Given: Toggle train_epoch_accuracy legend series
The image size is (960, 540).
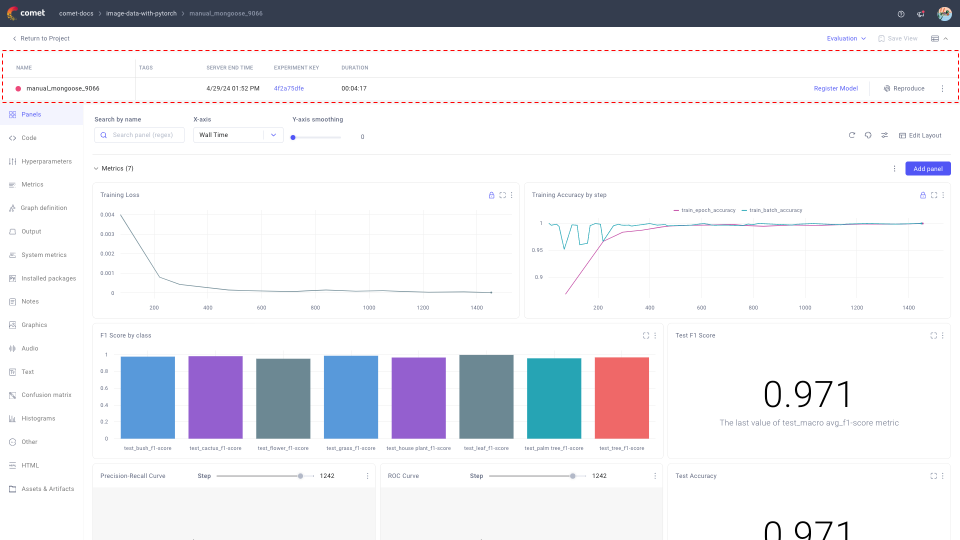Looking at the screenshot, I should [705, 210].
